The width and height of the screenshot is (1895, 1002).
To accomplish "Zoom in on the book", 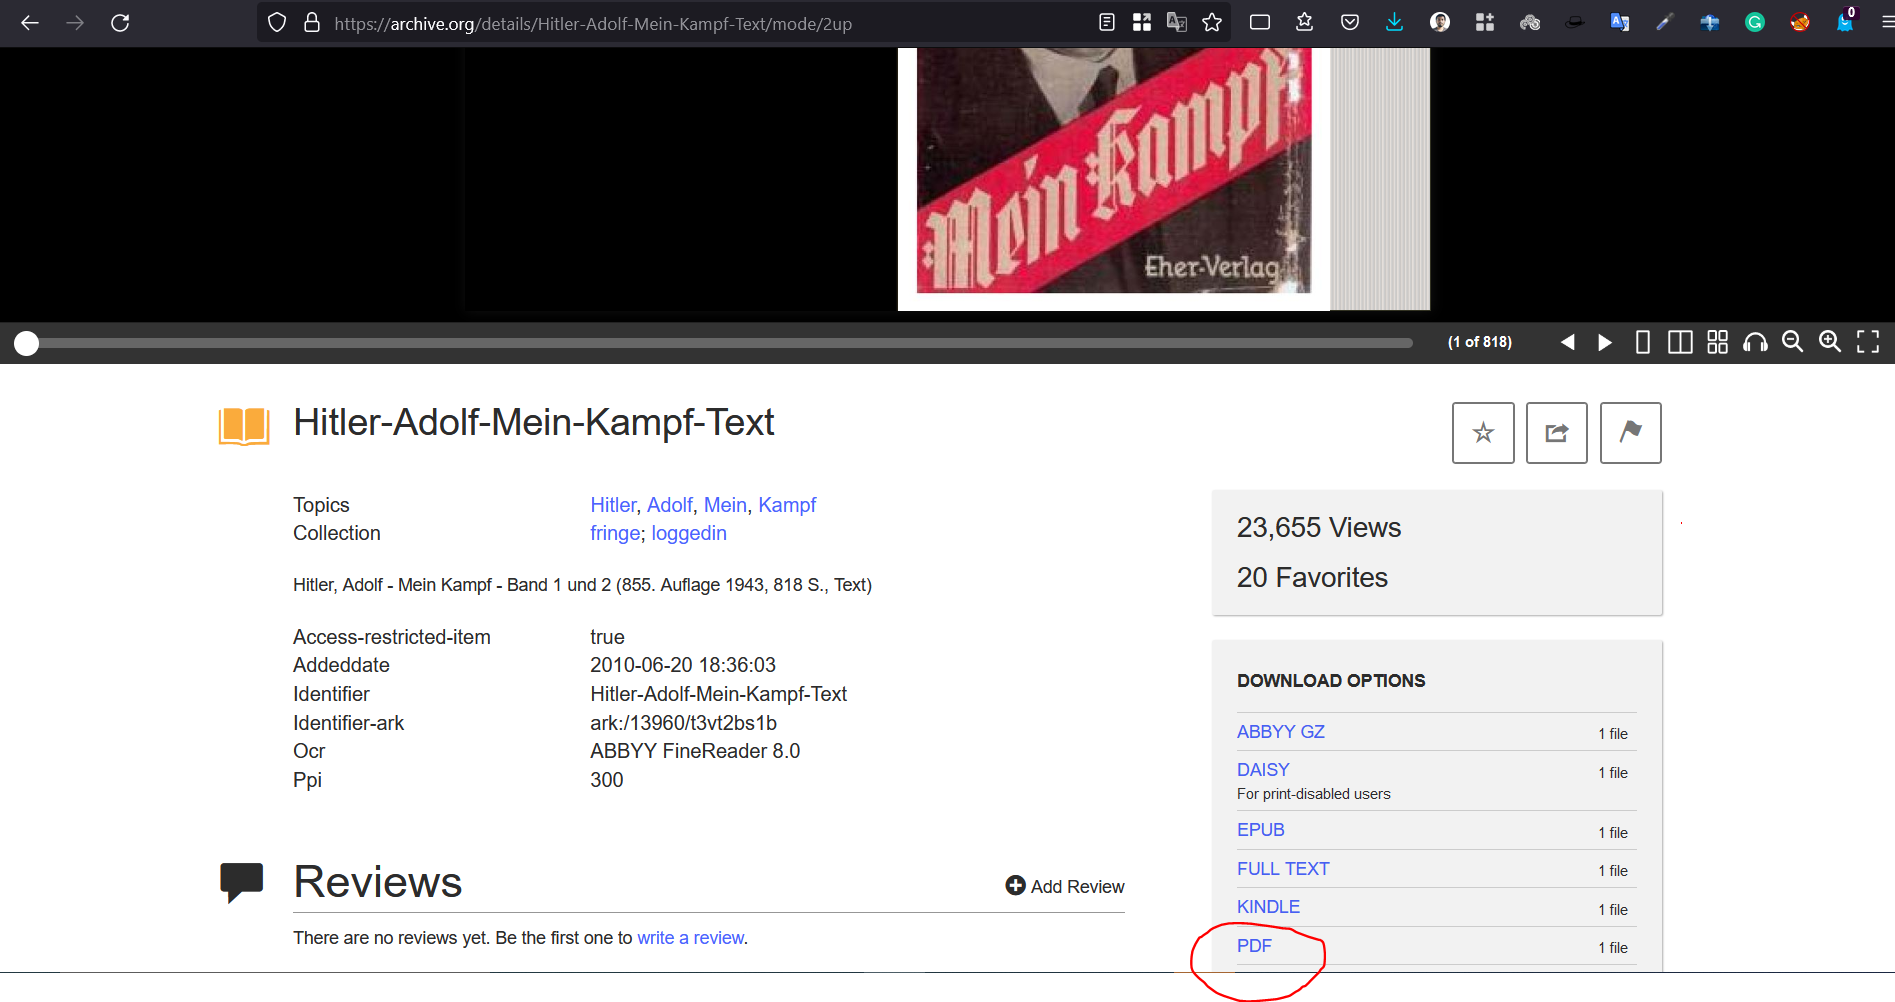I will (1830, 342).
